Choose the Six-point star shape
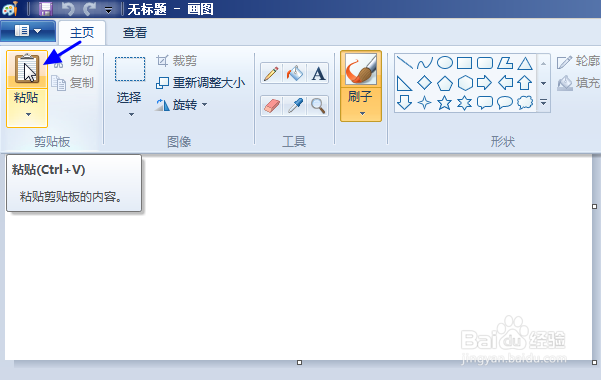This screenshot has width=601, height=380. click(x=465, y=103)
